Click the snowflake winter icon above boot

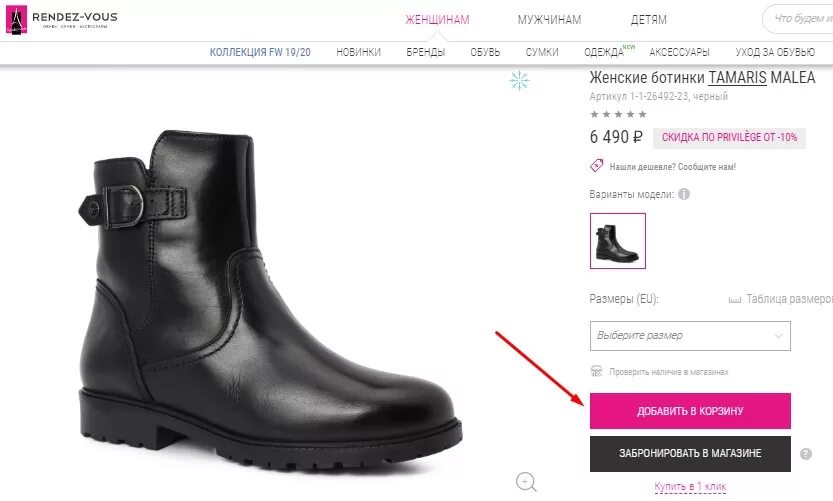pos(519,81)
